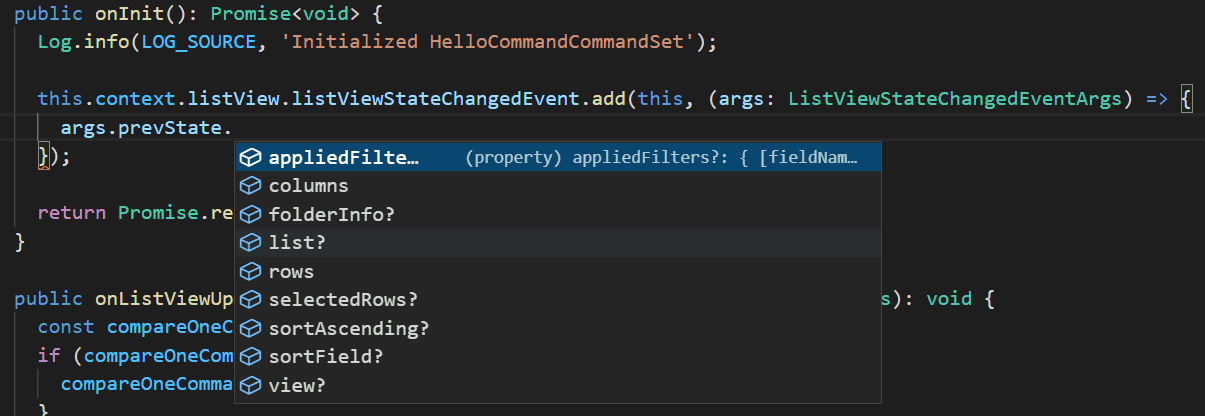Click the cube icon beside list? entry
1205x416 pixels.
pos(250,243)
